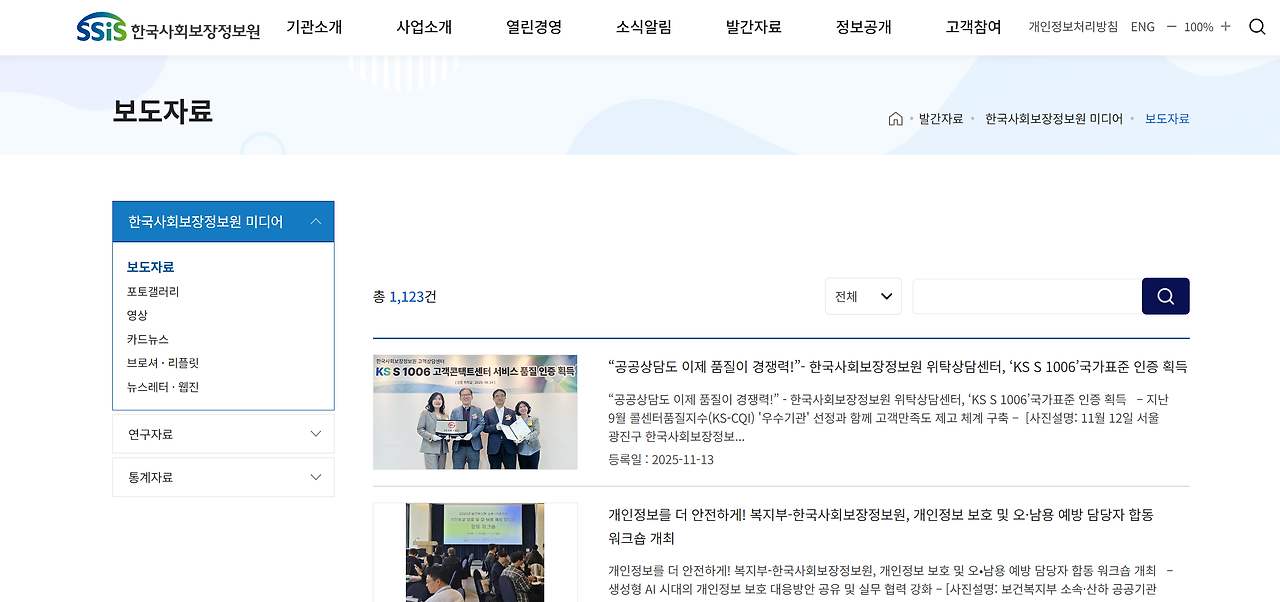The image size is (1280, 602).
Task: Click the workshop article summary paragraph
Action: point(890,580)
